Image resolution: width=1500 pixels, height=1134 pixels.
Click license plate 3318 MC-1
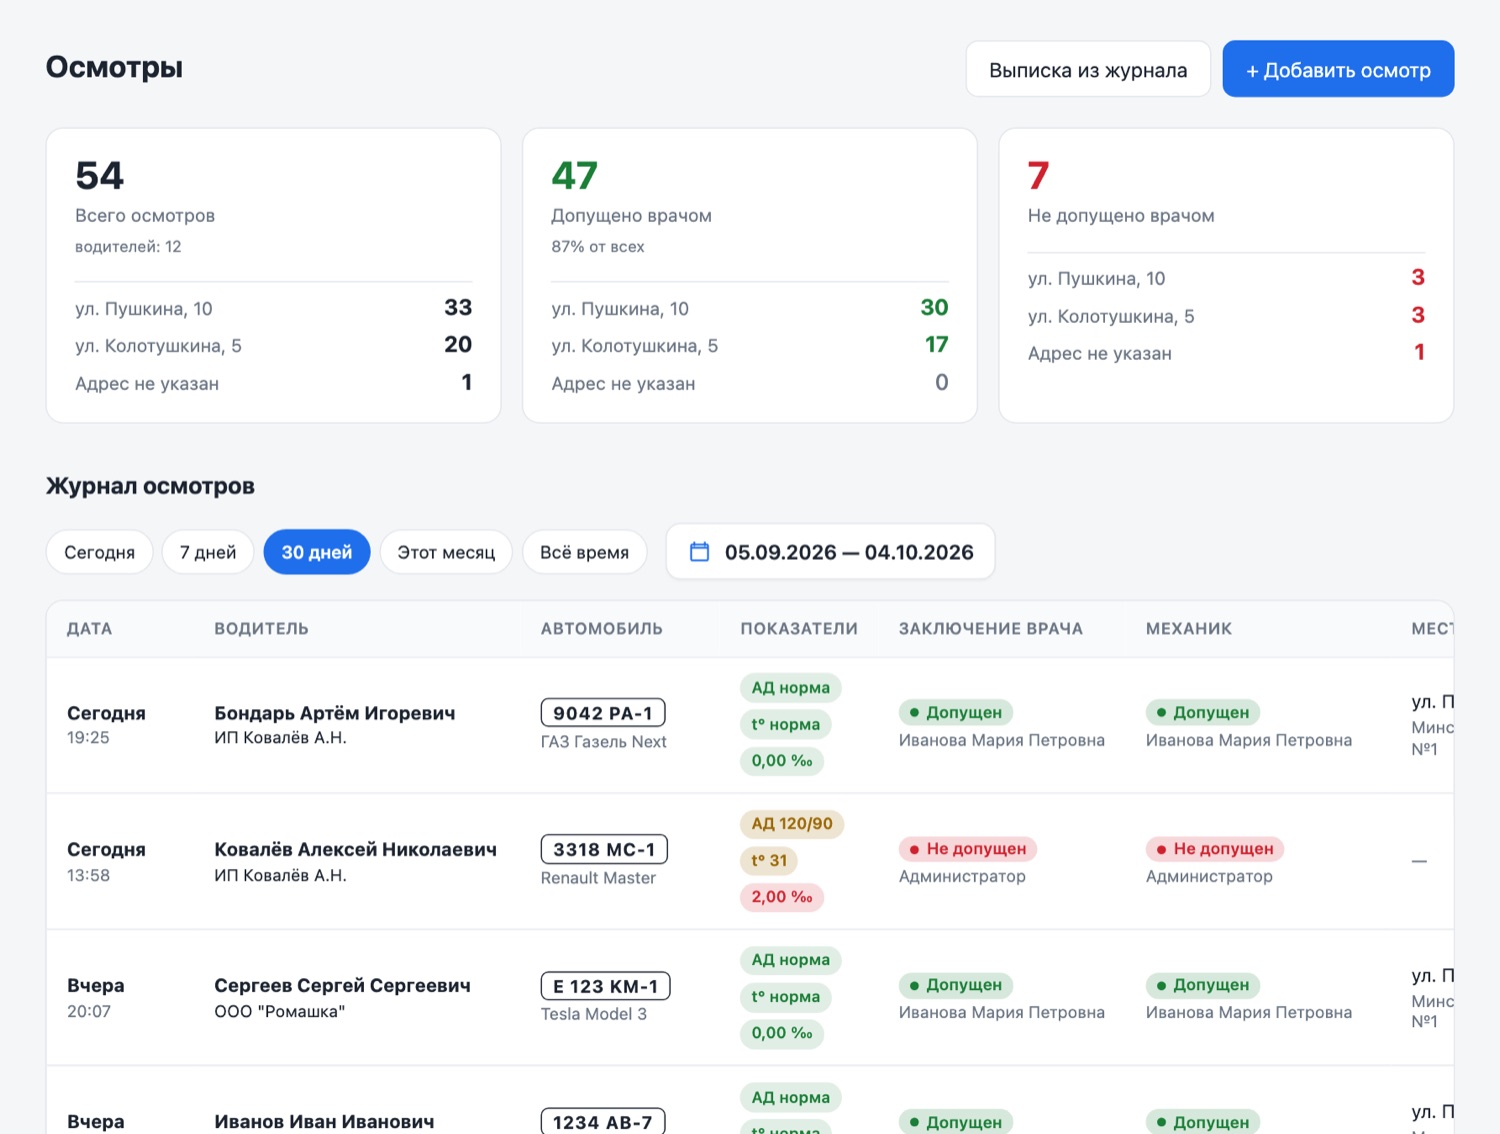coord(604,849)
